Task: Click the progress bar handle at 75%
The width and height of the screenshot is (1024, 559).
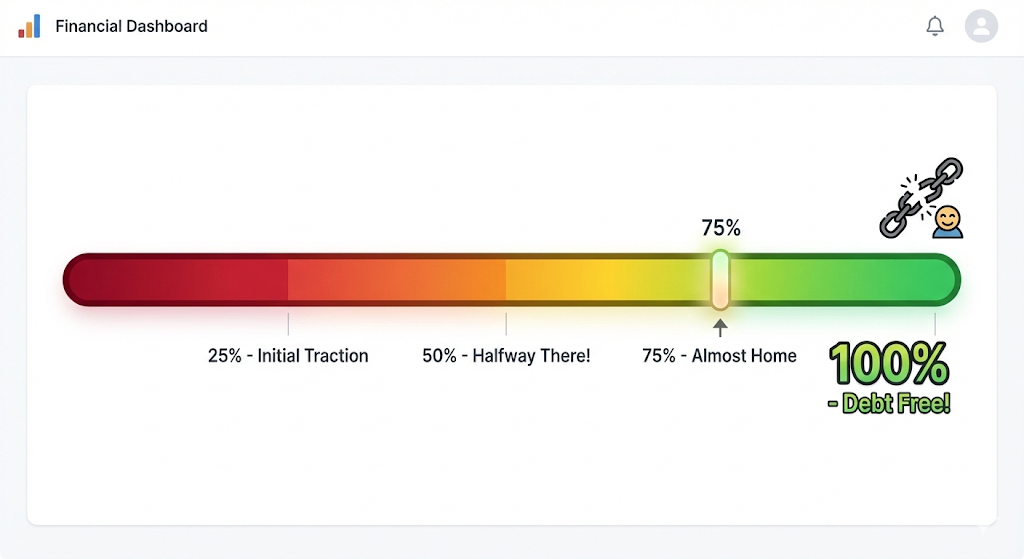Action: click(x=720, y=280)
